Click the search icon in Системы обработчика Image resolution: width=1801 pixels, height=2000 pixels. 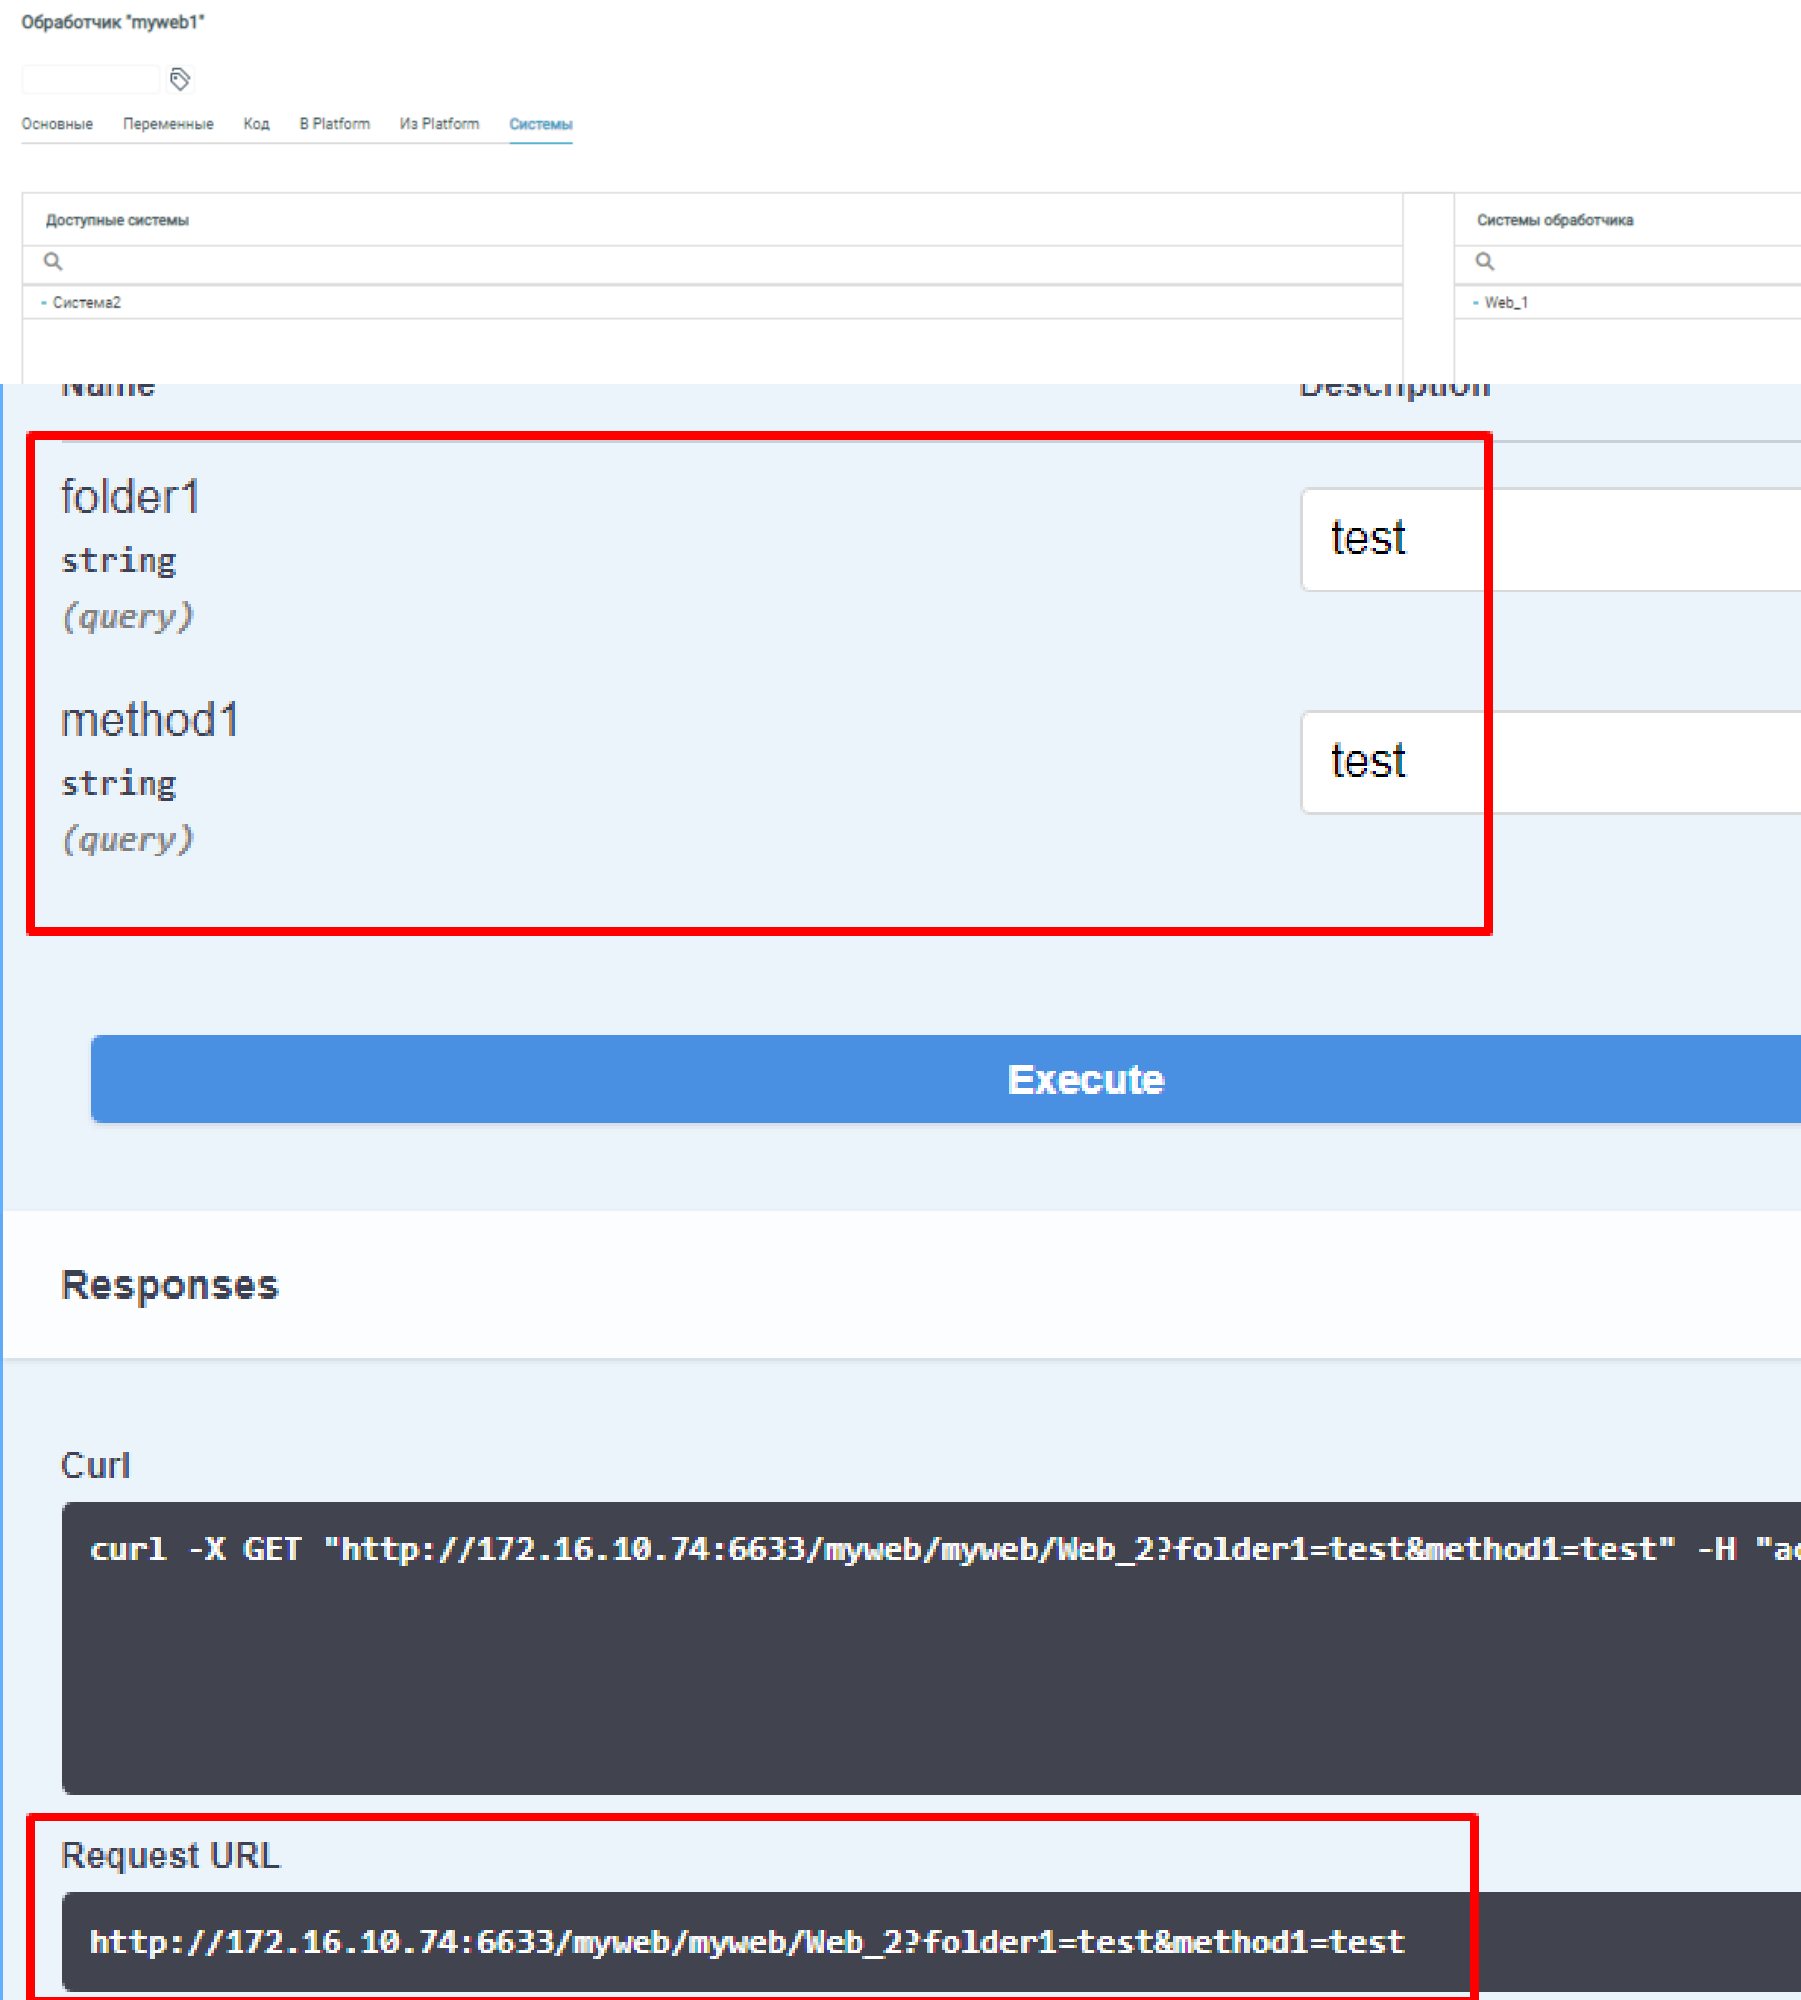(x=1485, y=262)
